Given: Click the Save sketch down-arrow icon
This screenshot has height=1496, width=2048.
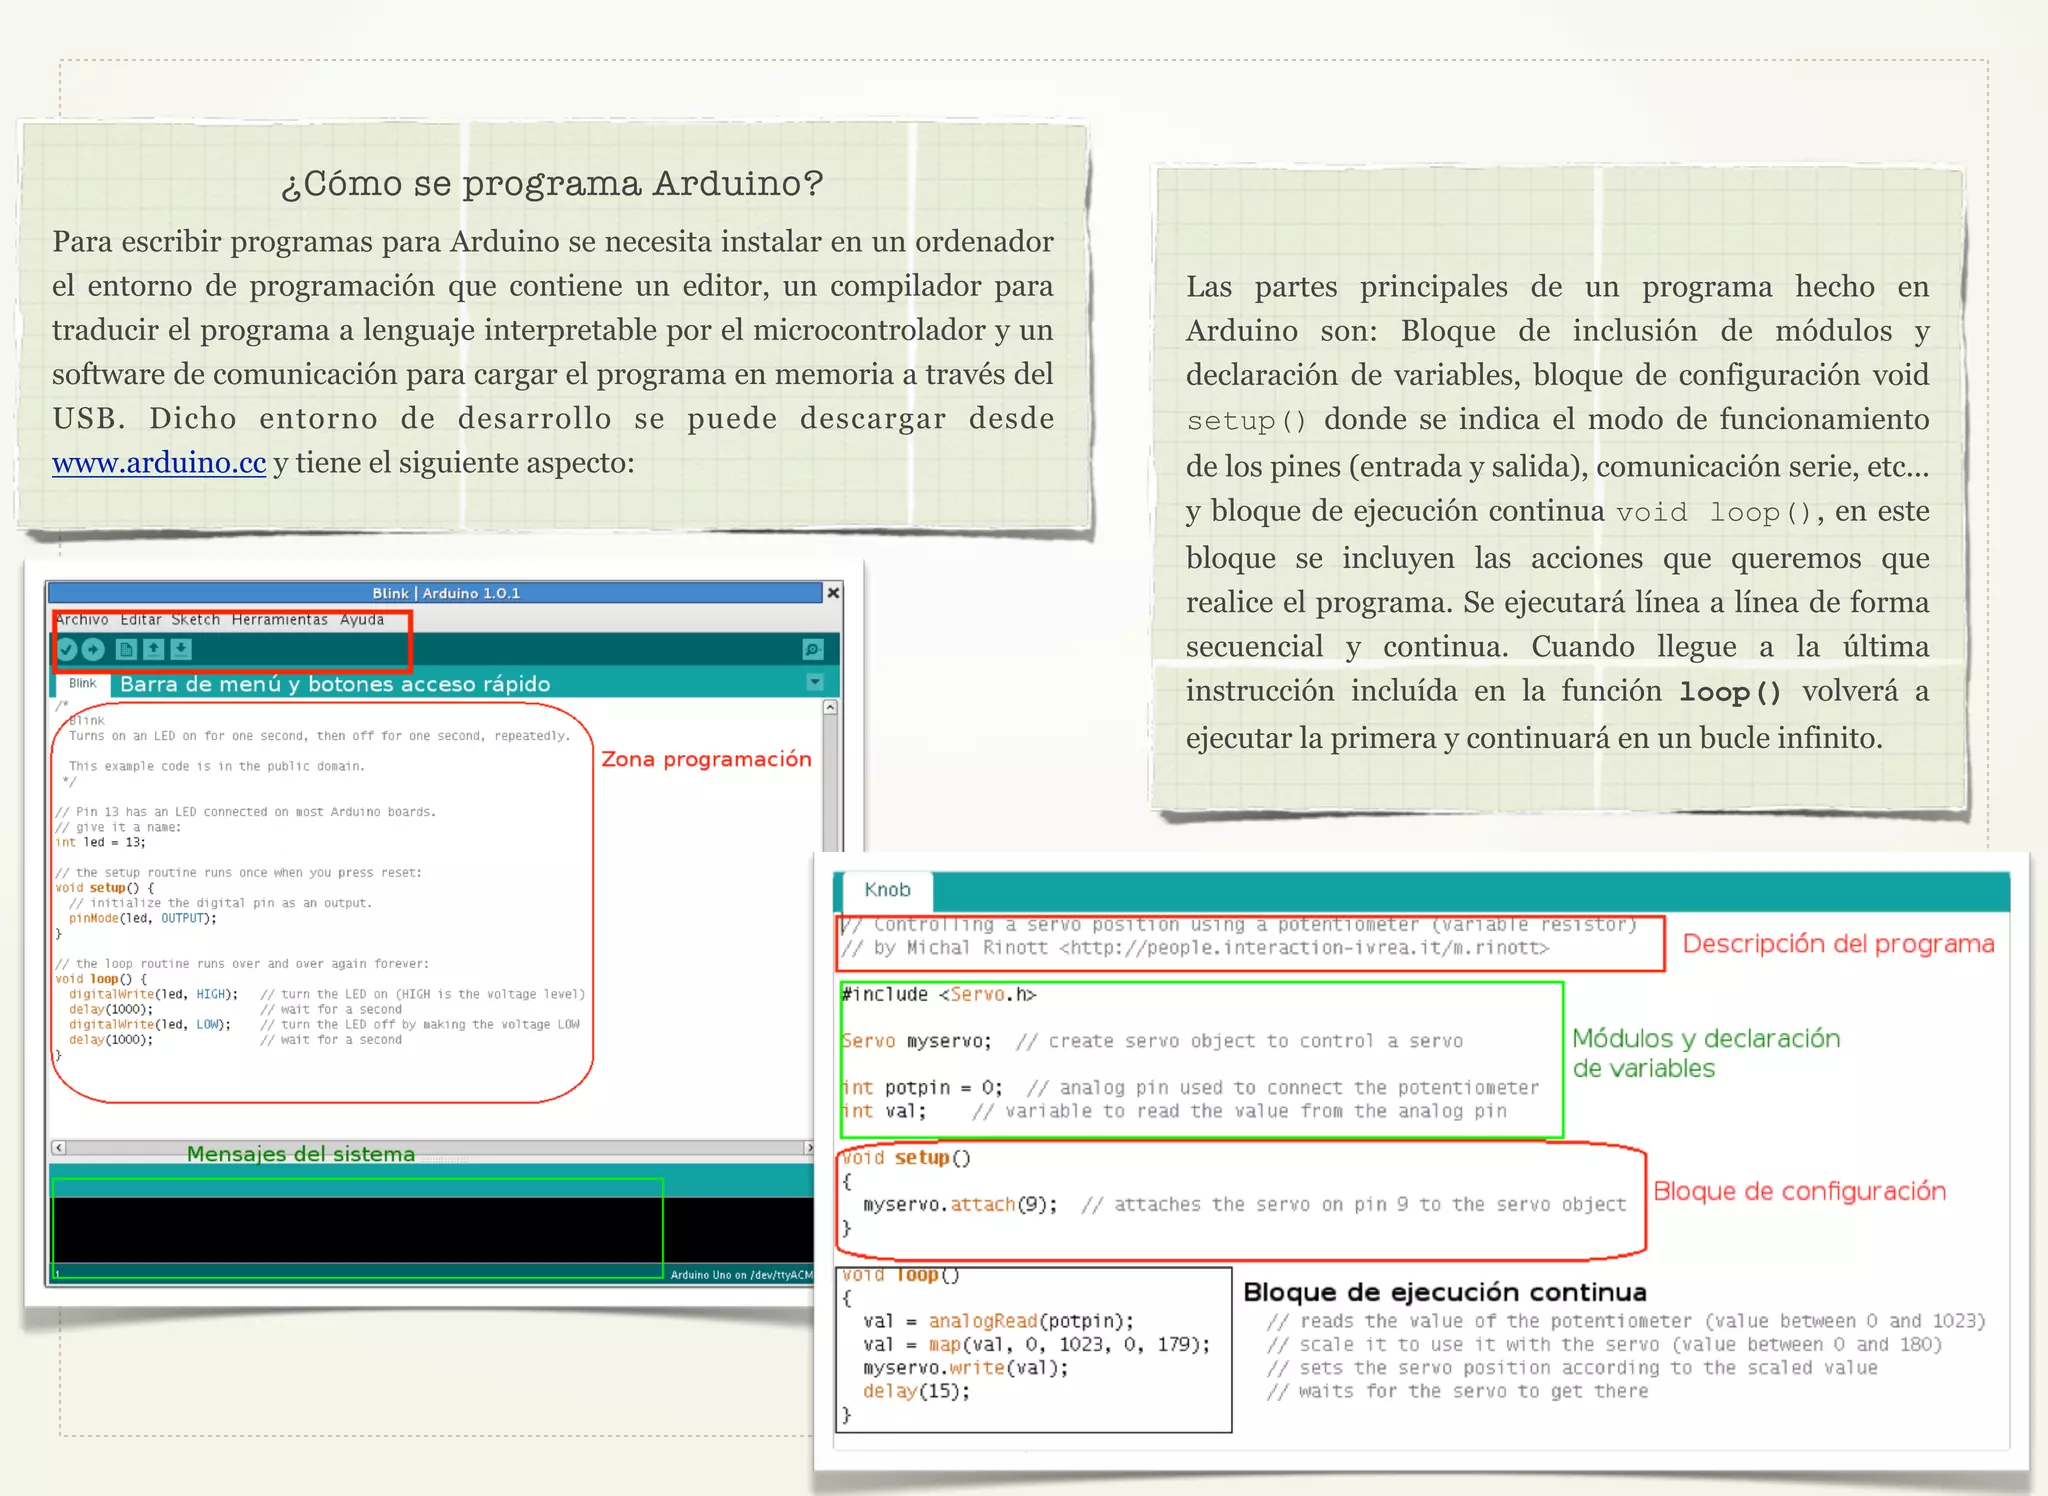Looking at the screenshot, I should click(x=181, y=649).
